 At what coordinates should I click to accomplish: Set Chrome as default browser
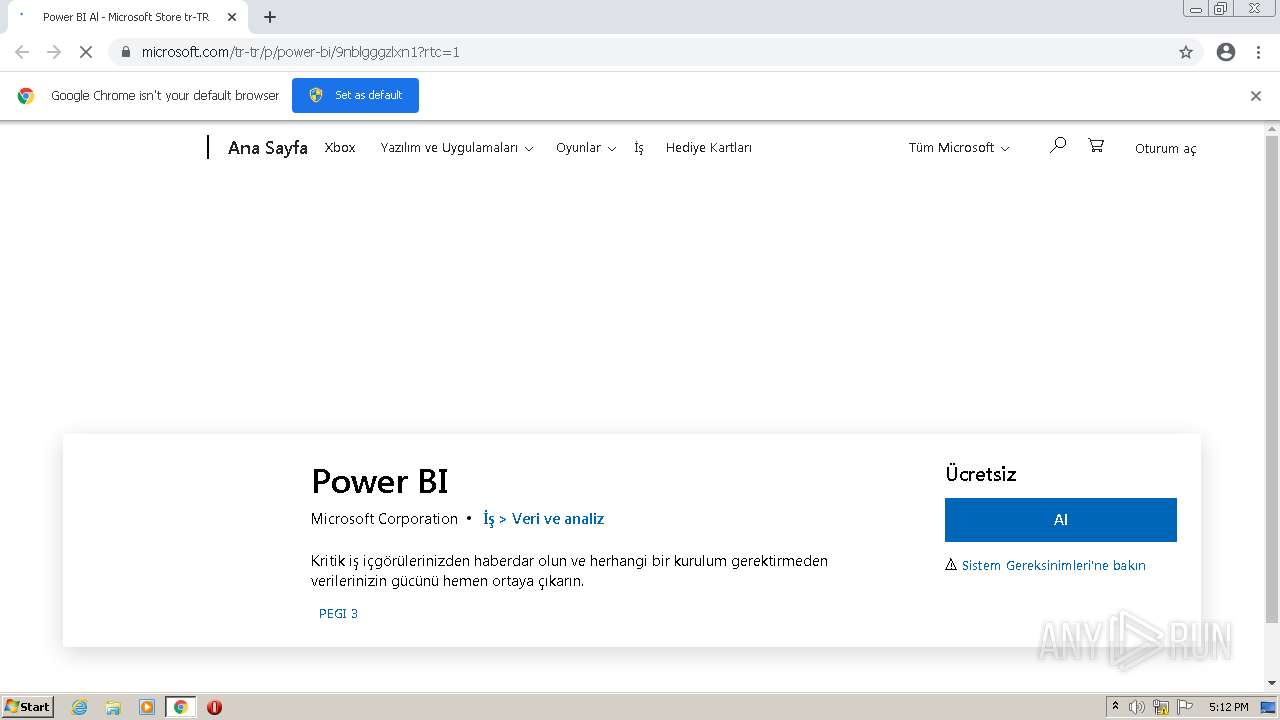point(355,96)
